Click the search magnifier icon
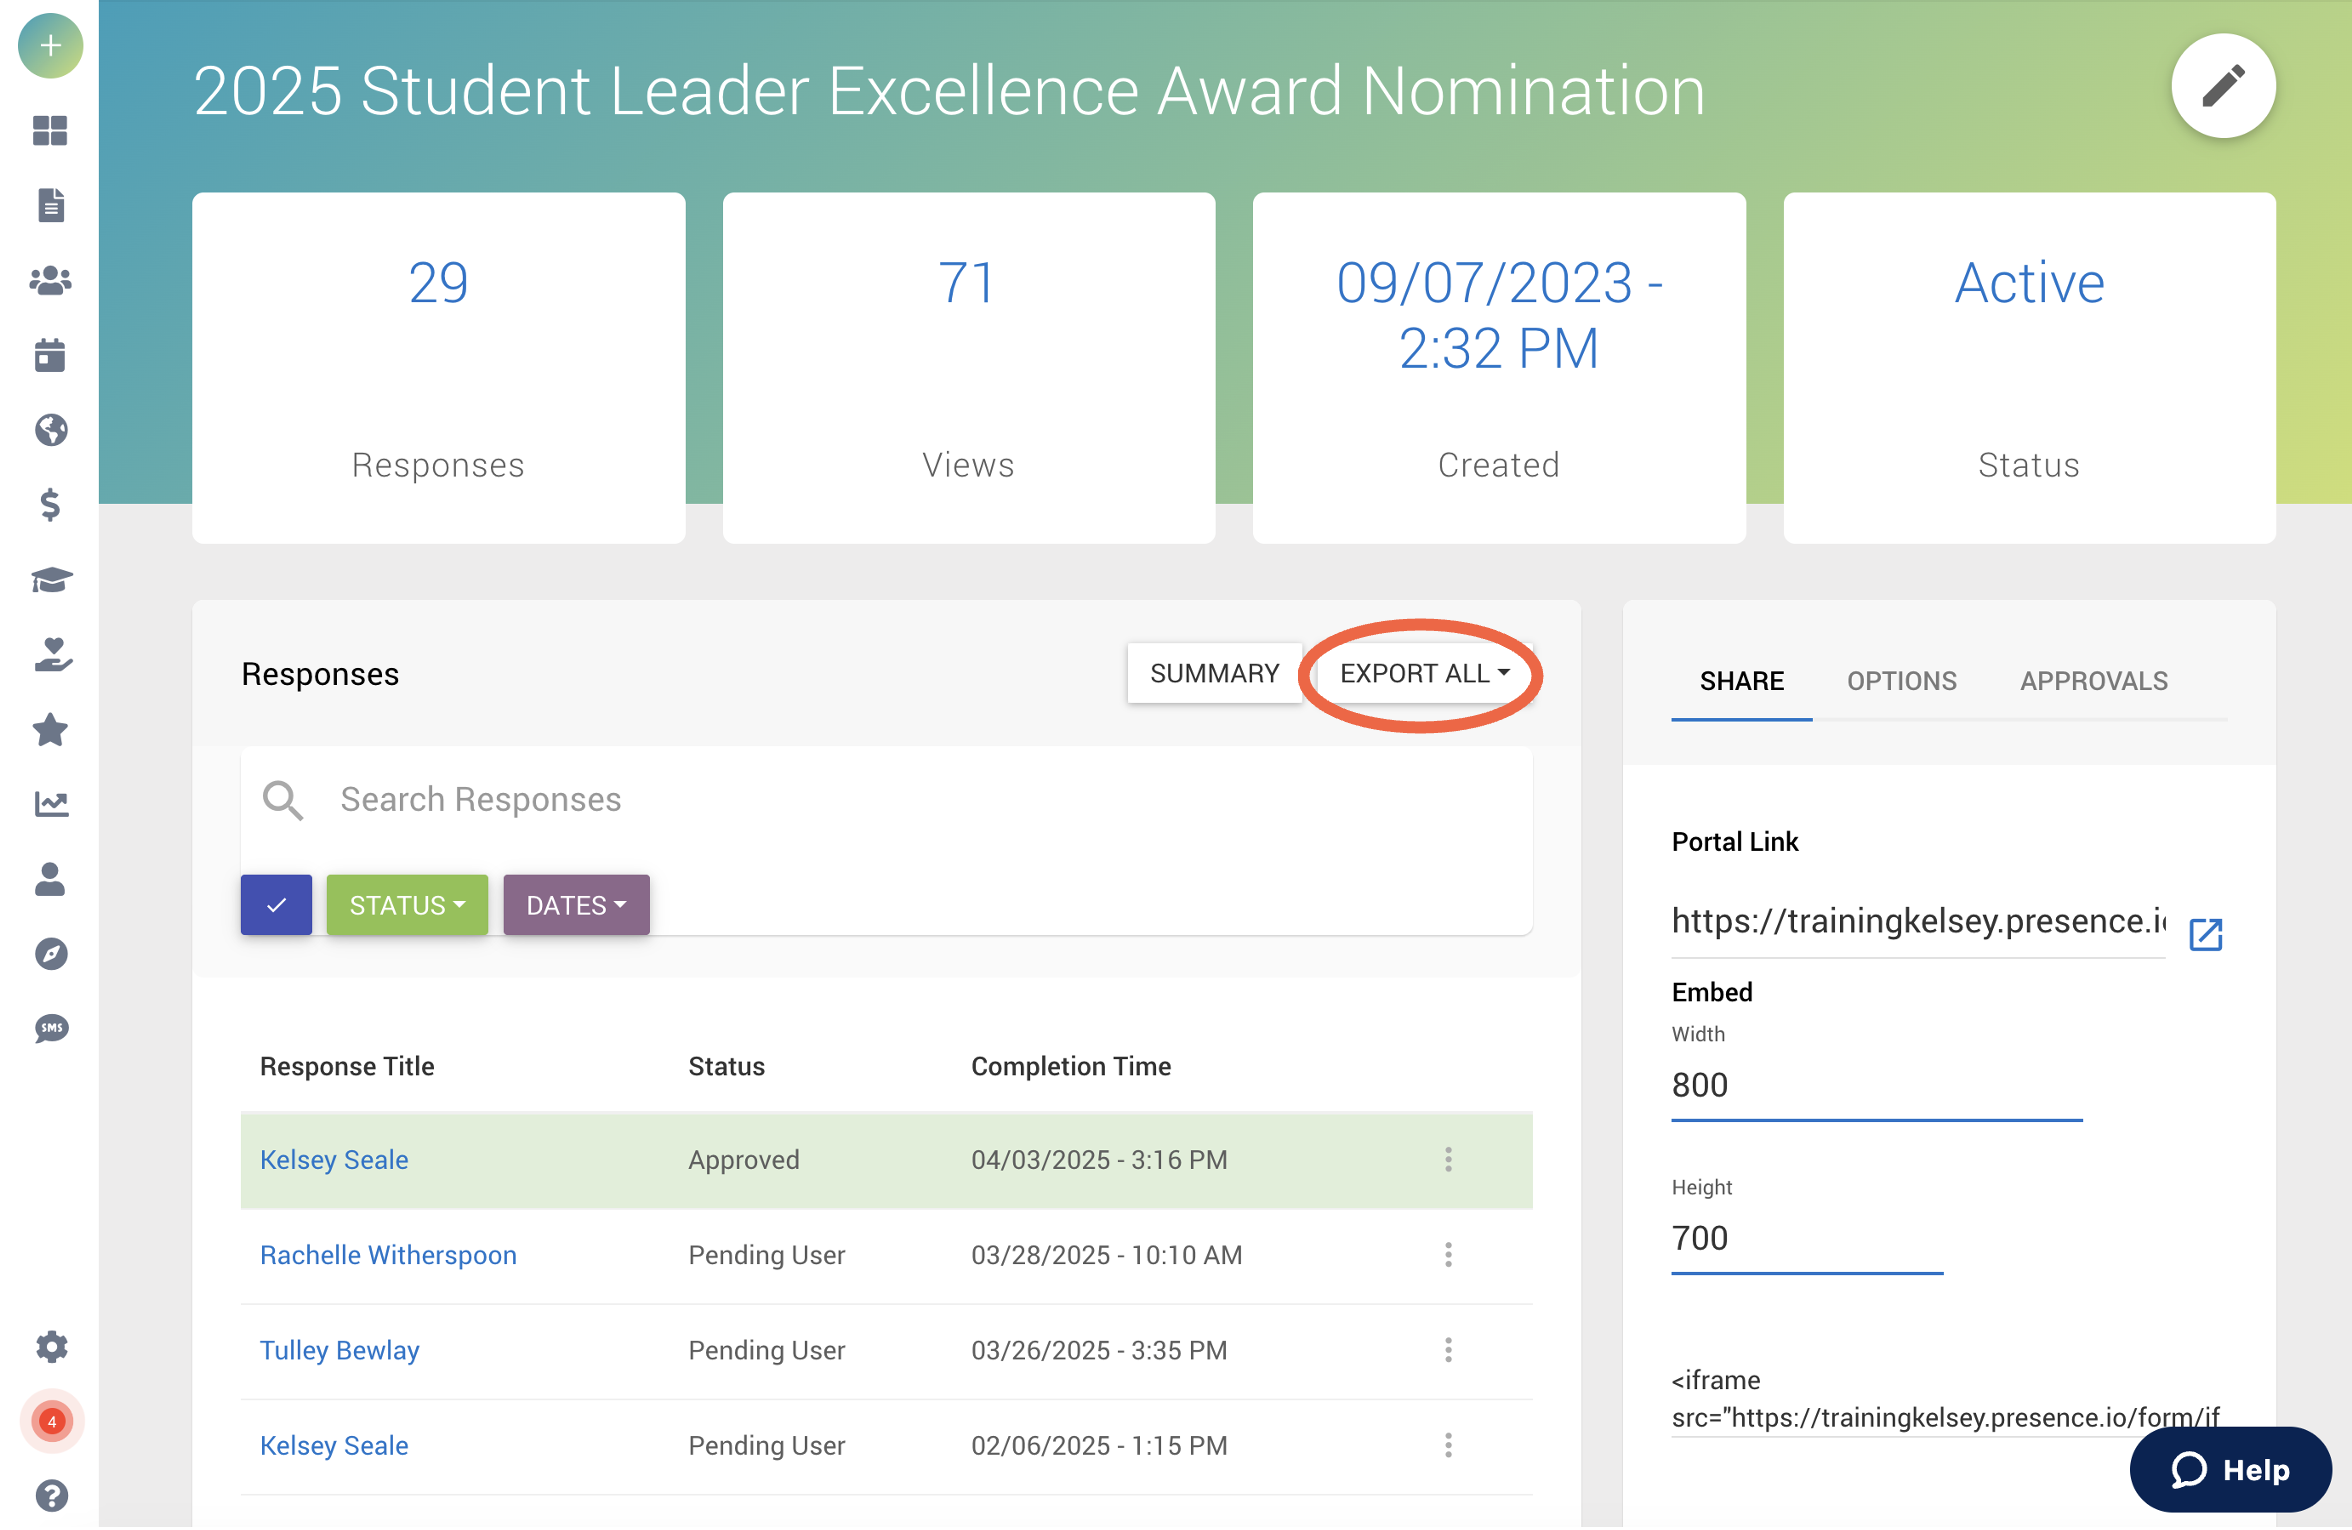The width and height of the screenshot is (2352, 1530). (283, 801)
